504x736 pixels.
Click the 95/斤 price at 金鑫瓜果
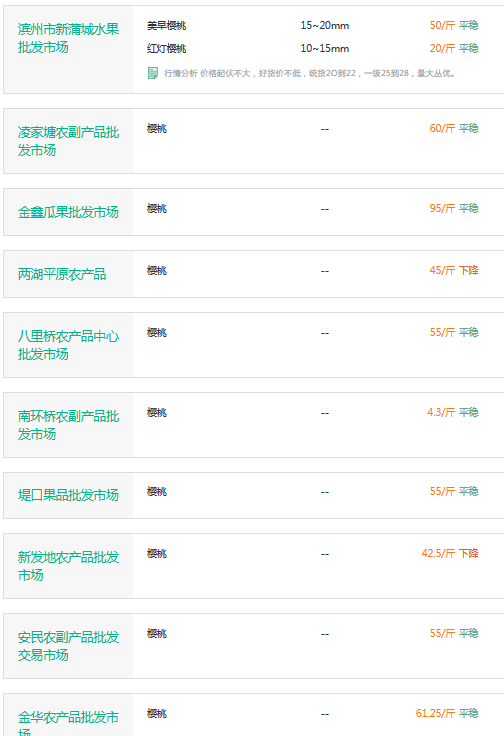(x=443, y=208)
